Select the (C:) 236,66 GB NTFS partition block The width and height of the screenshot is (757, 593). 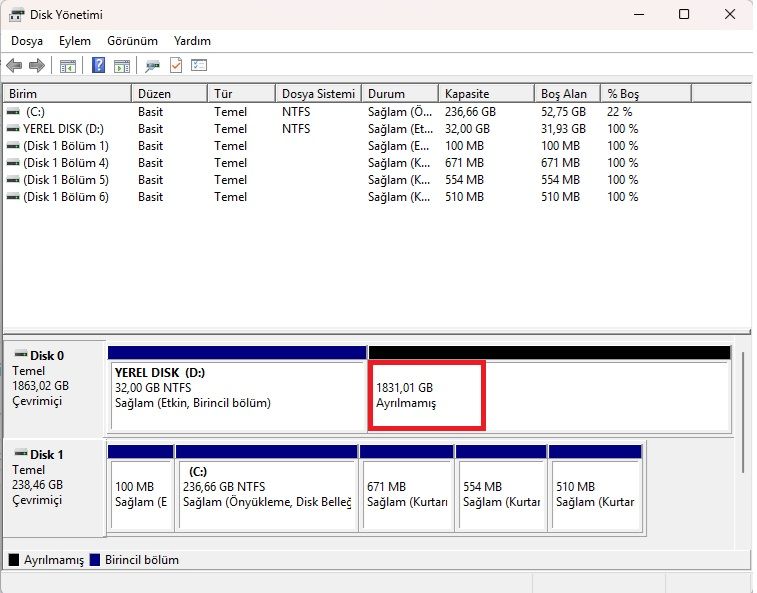pyautogui.click(x=266, y=494)
